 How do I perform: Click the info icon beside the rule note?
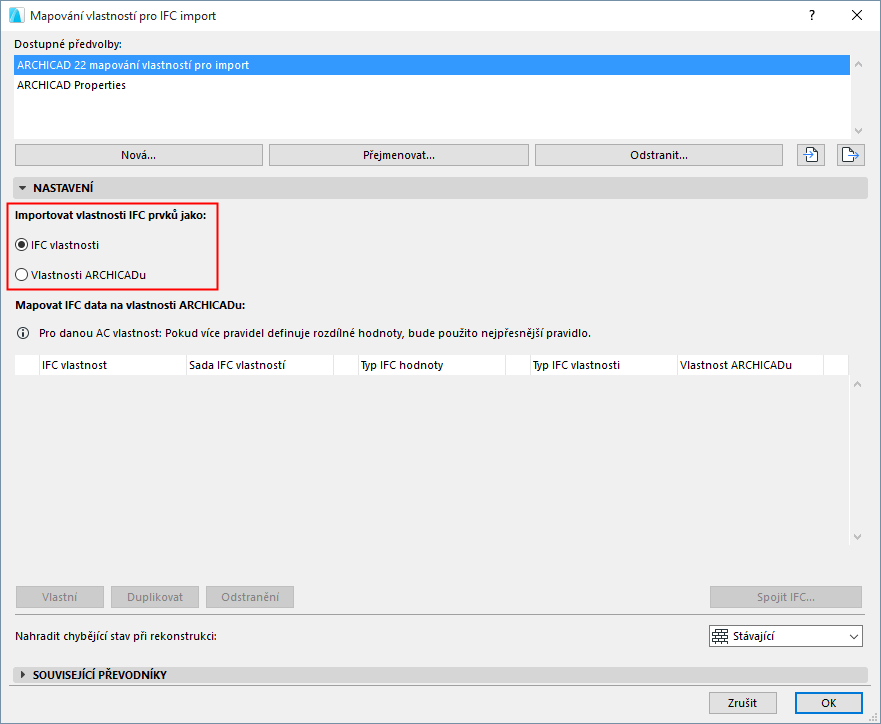[x=23, y=333]
